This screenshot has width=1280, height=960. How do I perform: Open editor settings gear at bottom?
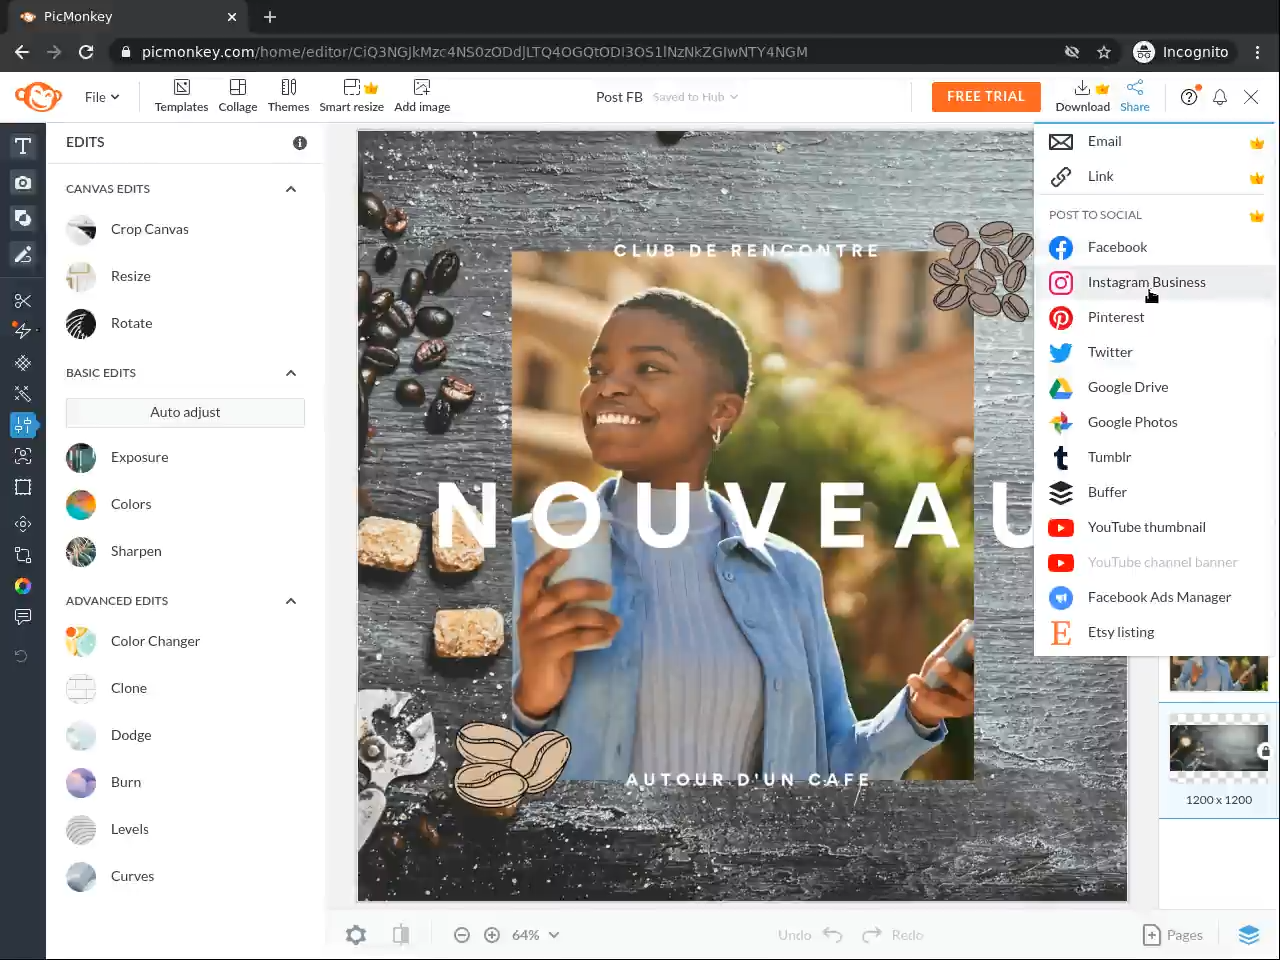356,935
